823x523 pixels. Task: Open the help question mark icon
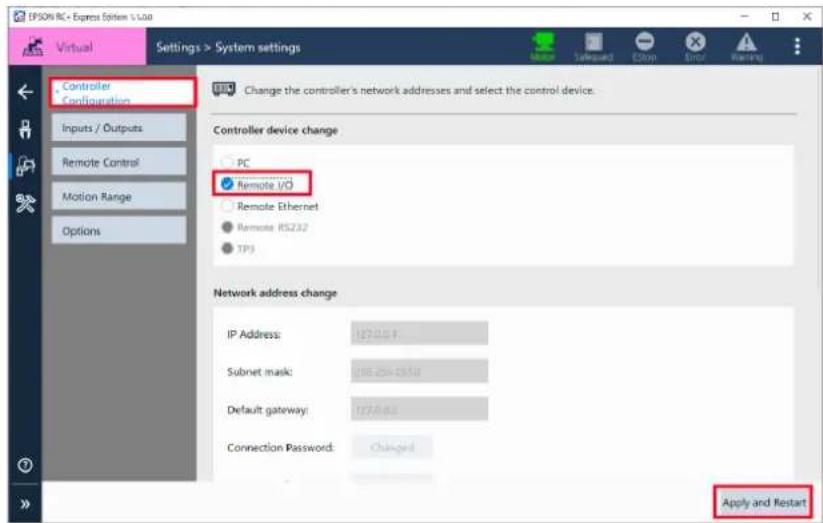[x=25, y=465]
